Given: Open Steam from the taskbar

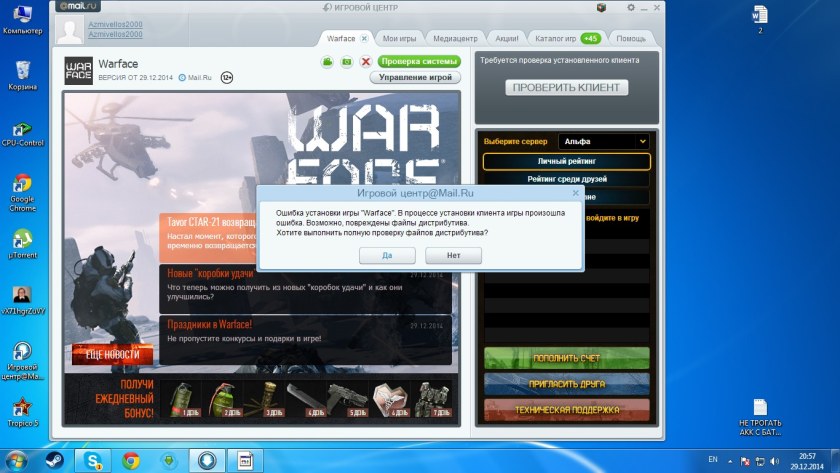Looking at the screenshot, I should coord(55,461).
